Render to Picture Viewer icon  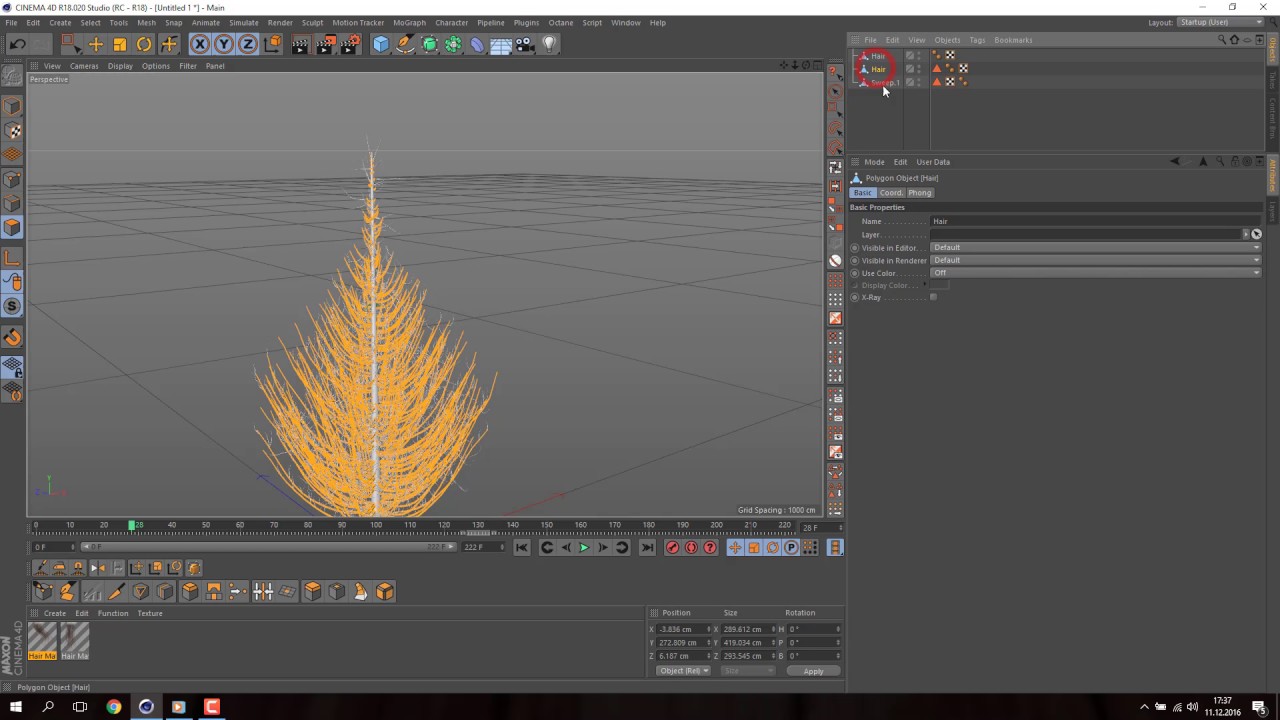[326, 44]
